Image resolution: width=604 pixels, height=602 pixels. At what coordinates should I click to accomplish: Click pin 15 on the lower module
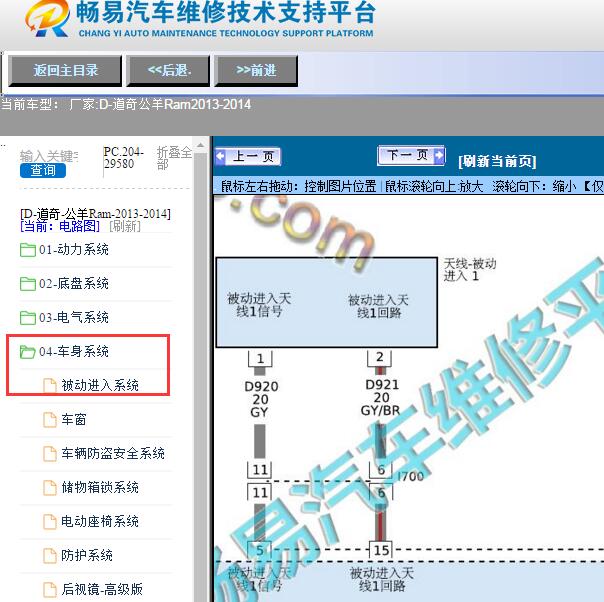click(381, 550)
